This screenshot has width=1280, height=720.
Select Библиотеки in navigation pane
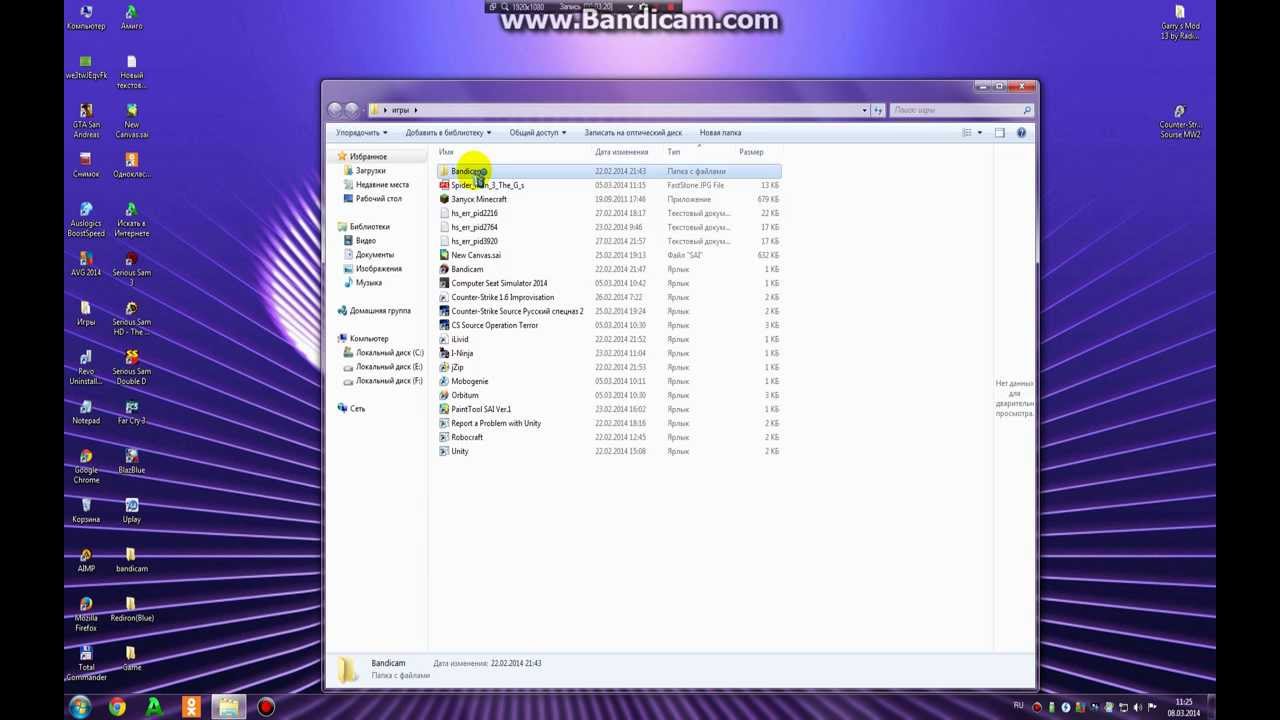click(369, 227)
